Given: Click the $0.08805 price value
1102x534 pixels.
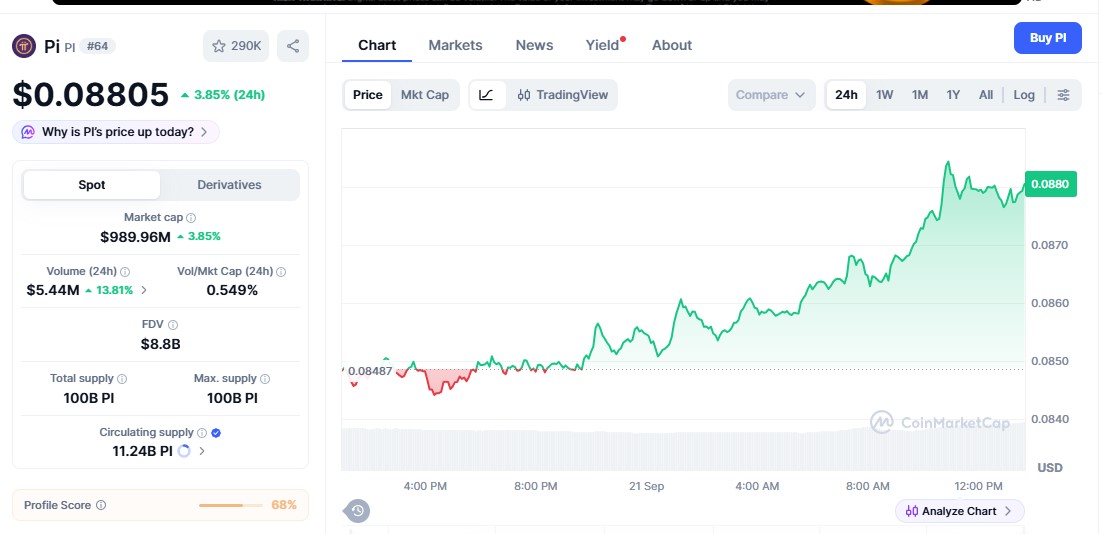Looking at the screenshot, I should click(x=91, y=95).
